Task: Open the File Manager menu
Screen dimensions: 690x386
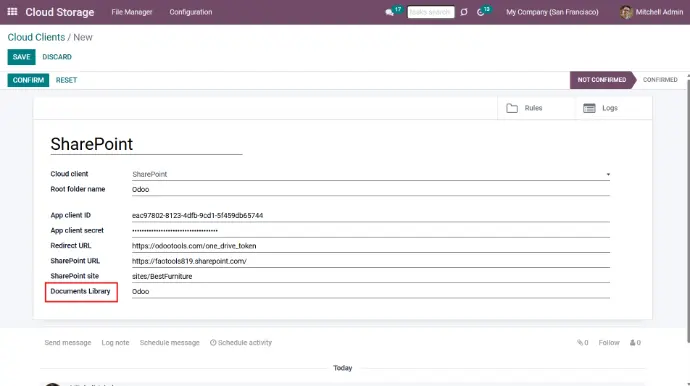Action: [x=132, y=12]
